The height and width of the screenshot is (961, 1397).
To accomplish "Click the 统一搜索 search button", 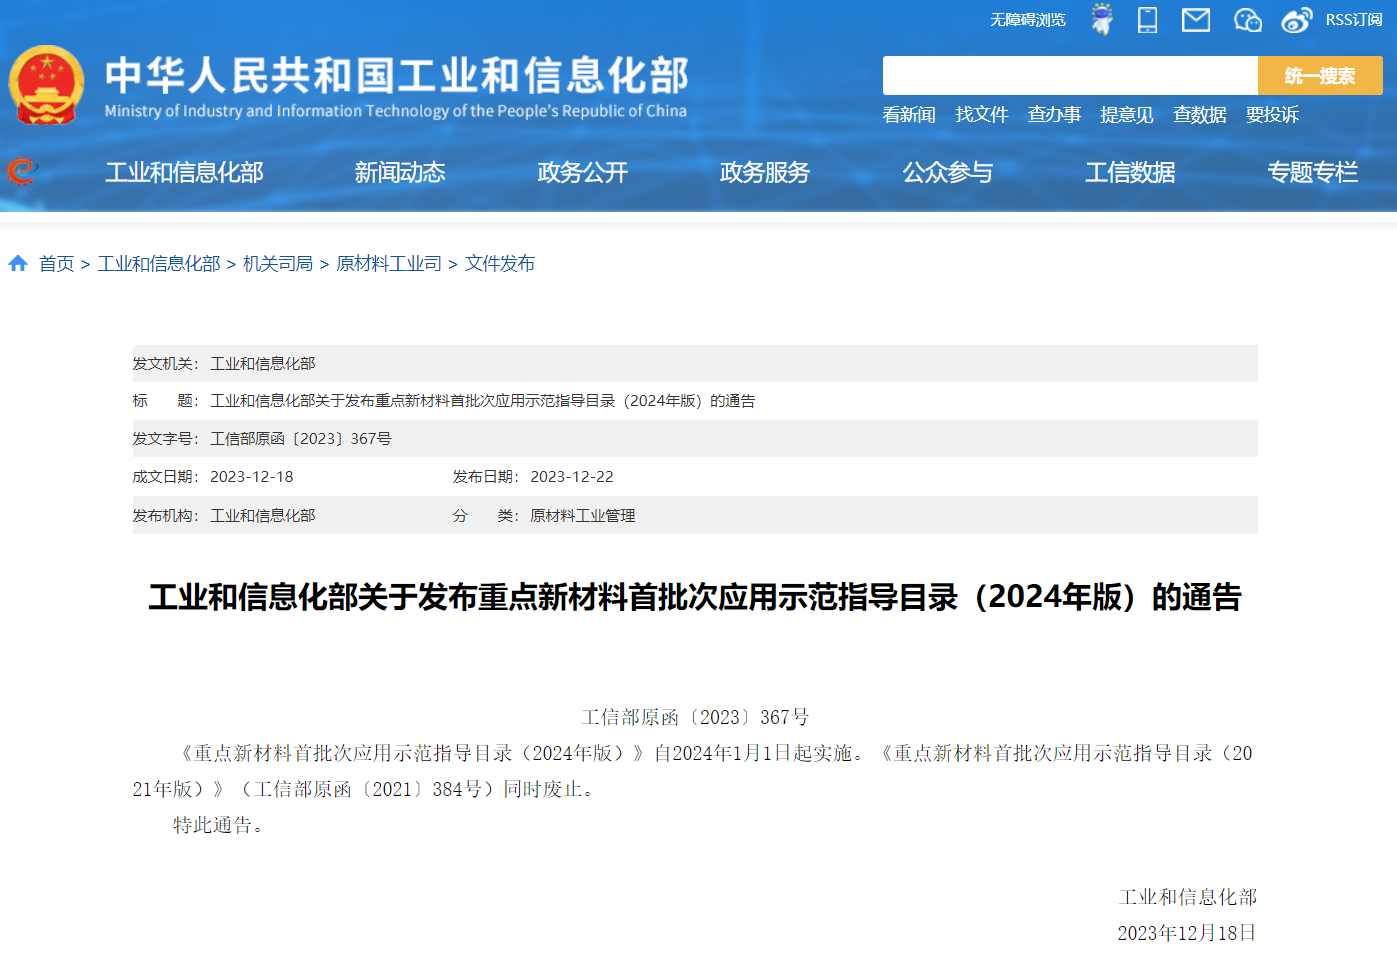I will 1320,75.
